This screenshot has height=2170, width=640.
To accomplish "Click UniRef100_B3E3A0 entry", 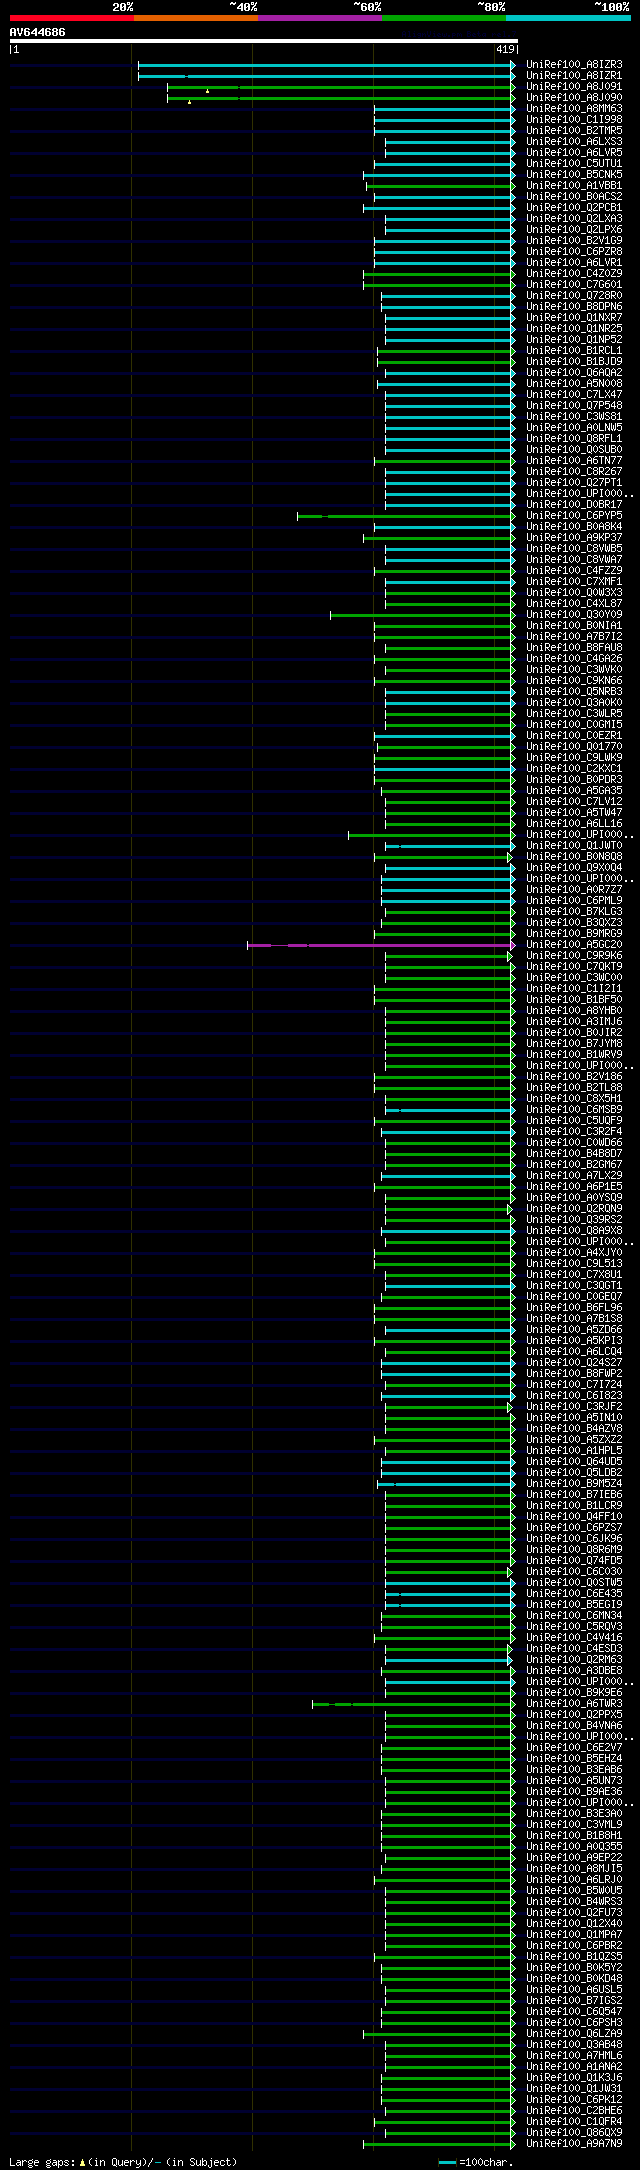I will click(x=574, y=1813).
